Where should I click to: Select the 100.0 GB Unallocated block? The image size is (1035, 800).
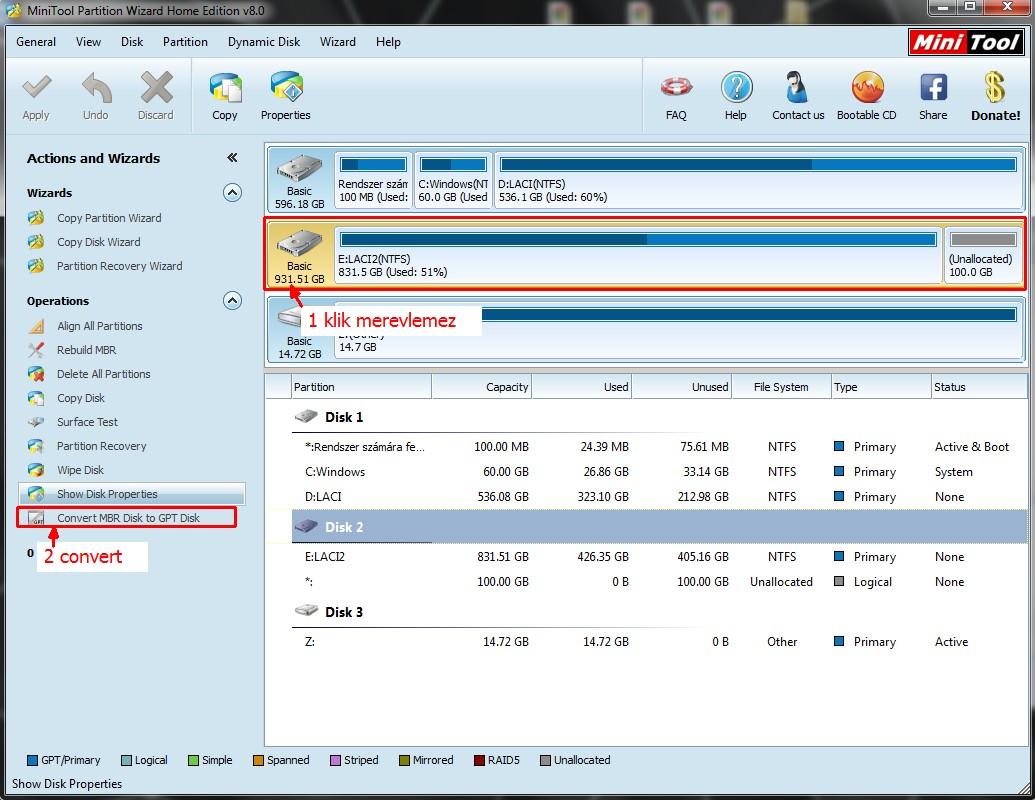[984, 255]
